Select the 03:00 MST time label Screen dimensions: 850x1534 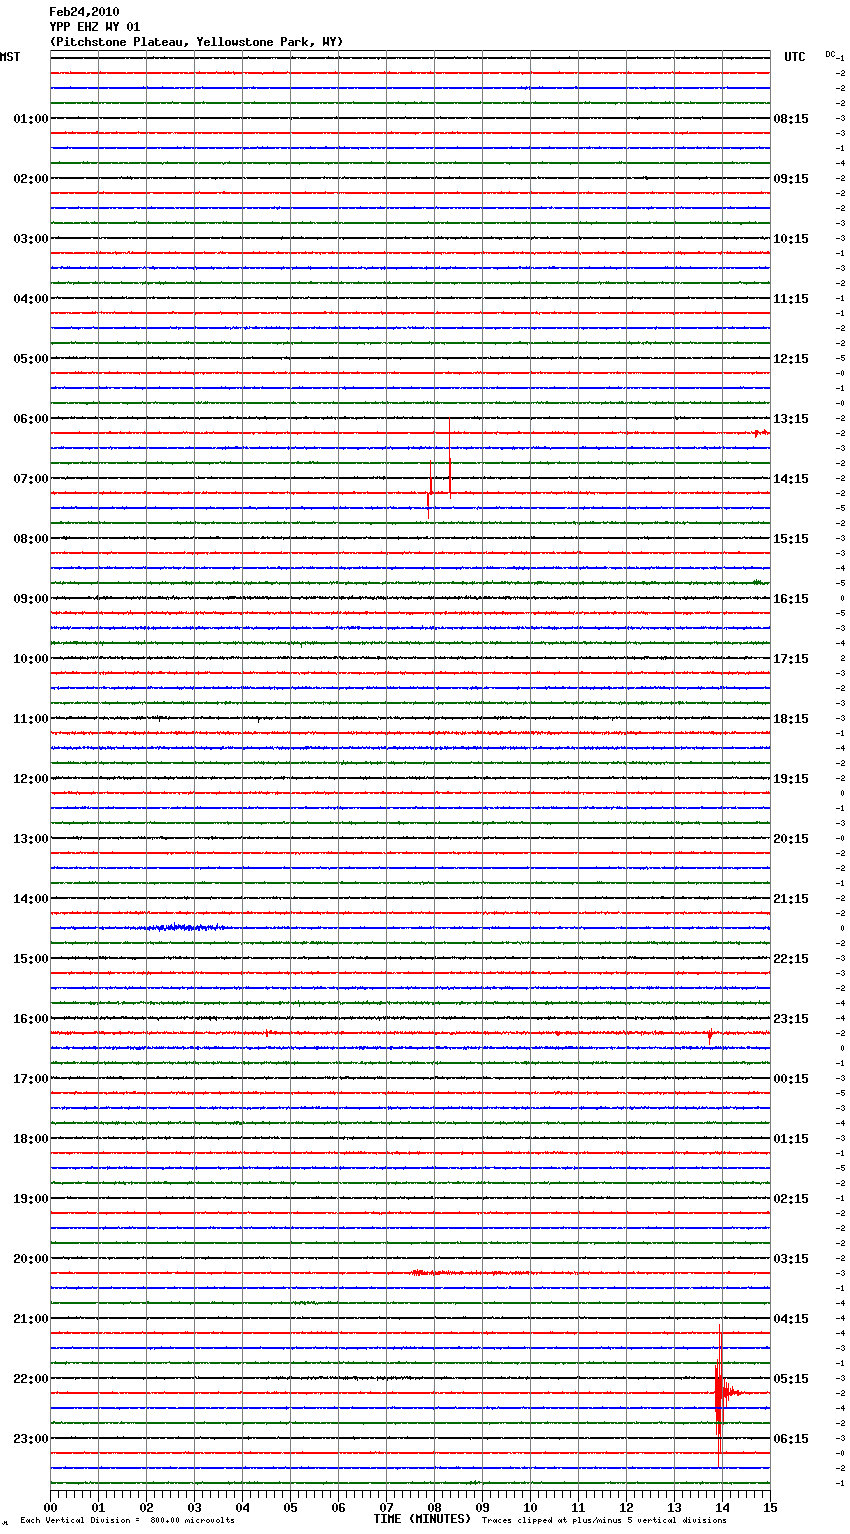pyautogui.click(x=31, y=239)
